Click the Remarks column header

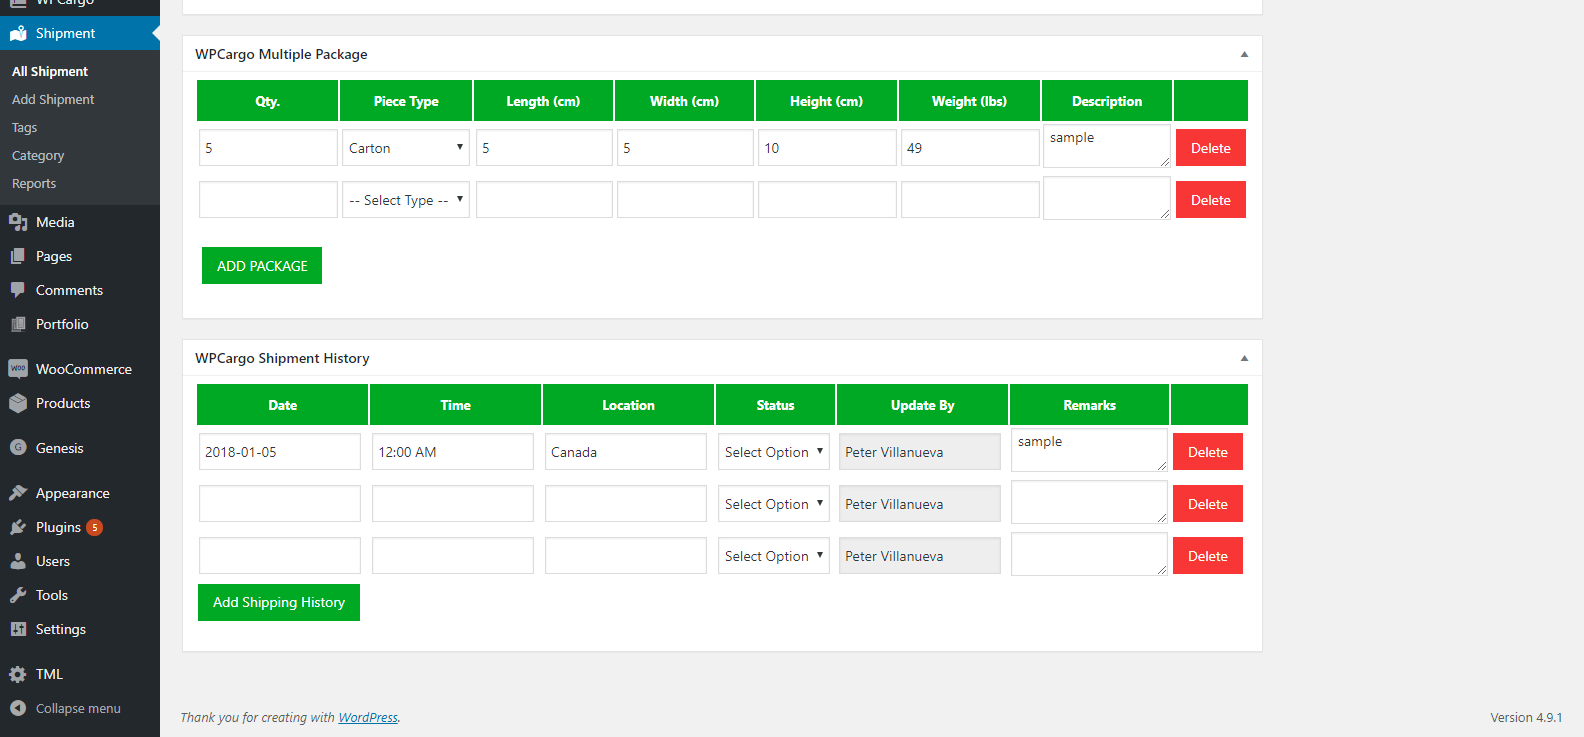click(1089, 405)
